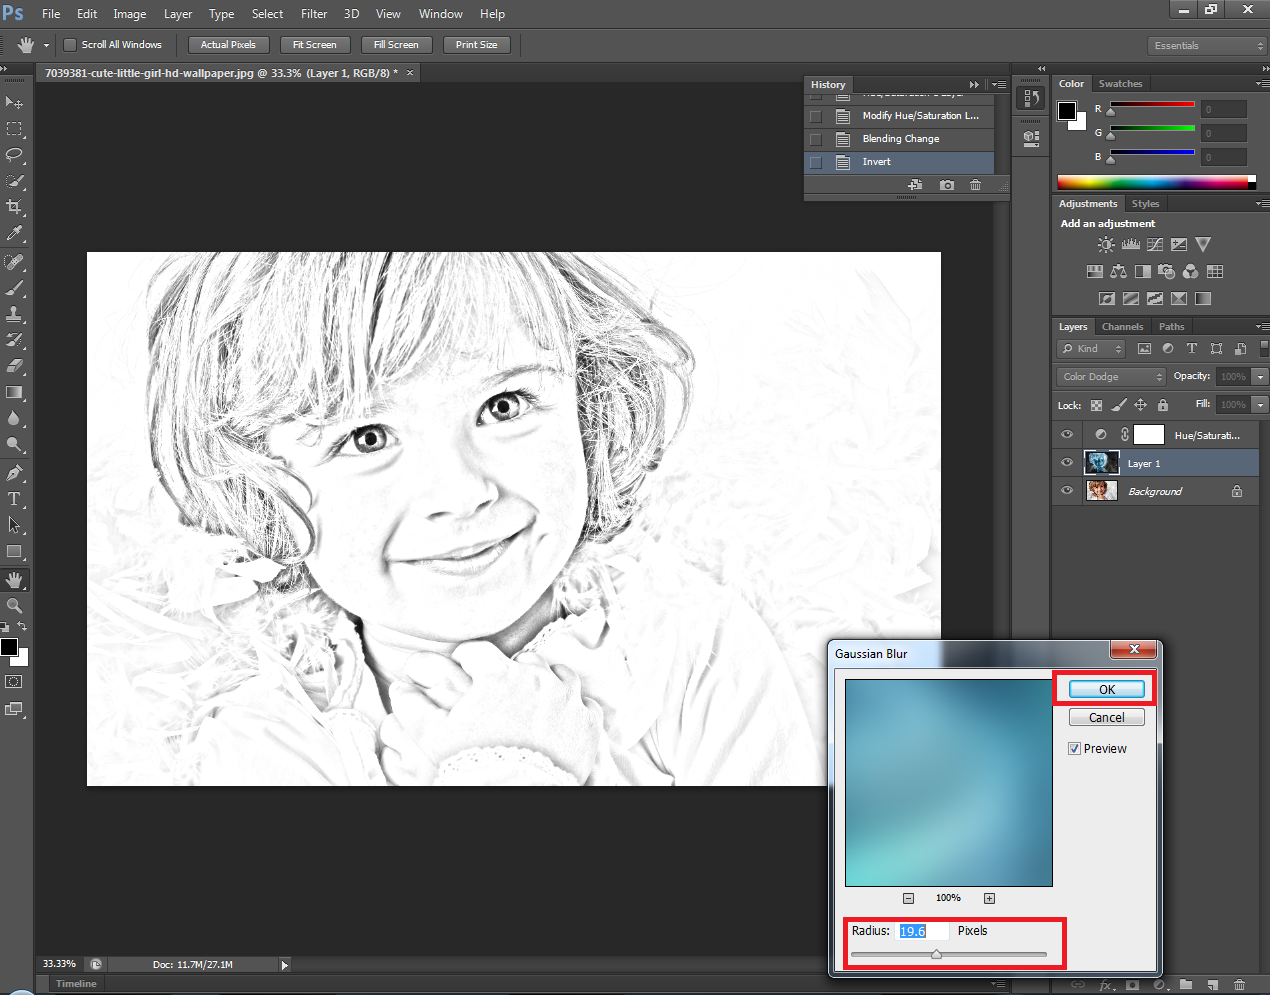This screenshot has width=1270, height=995.
Task: Select the Horizontal Type tool
Action: [14, 499]
